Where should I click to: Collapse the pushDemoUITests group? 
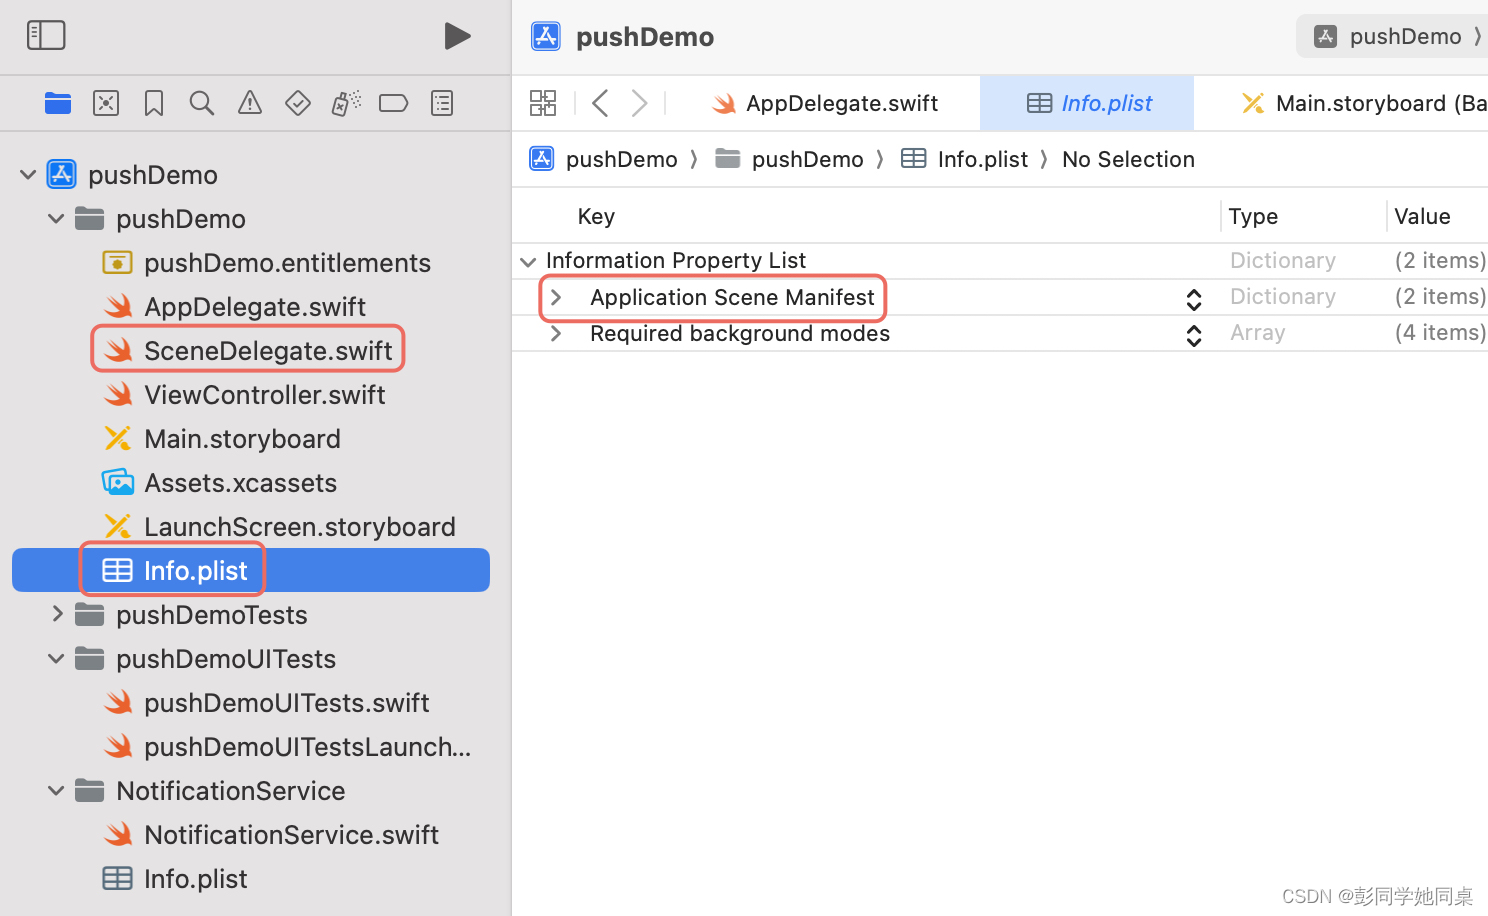[x=56, y=658]
